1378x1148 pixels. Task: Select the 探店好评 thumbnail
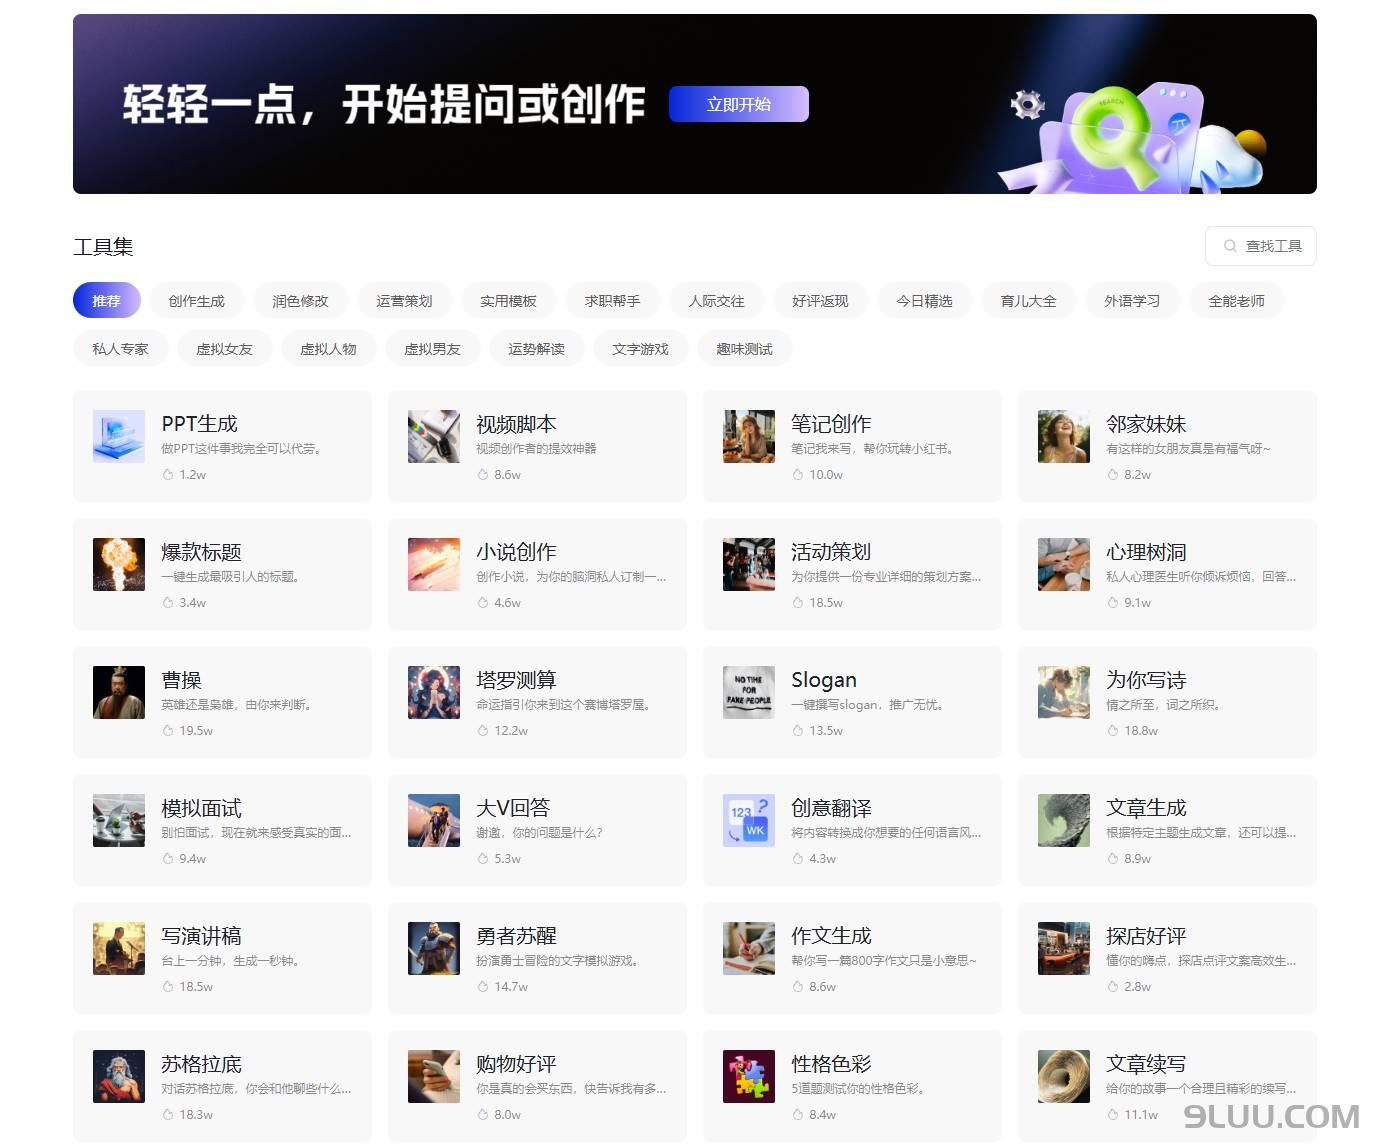[1064, 948]
